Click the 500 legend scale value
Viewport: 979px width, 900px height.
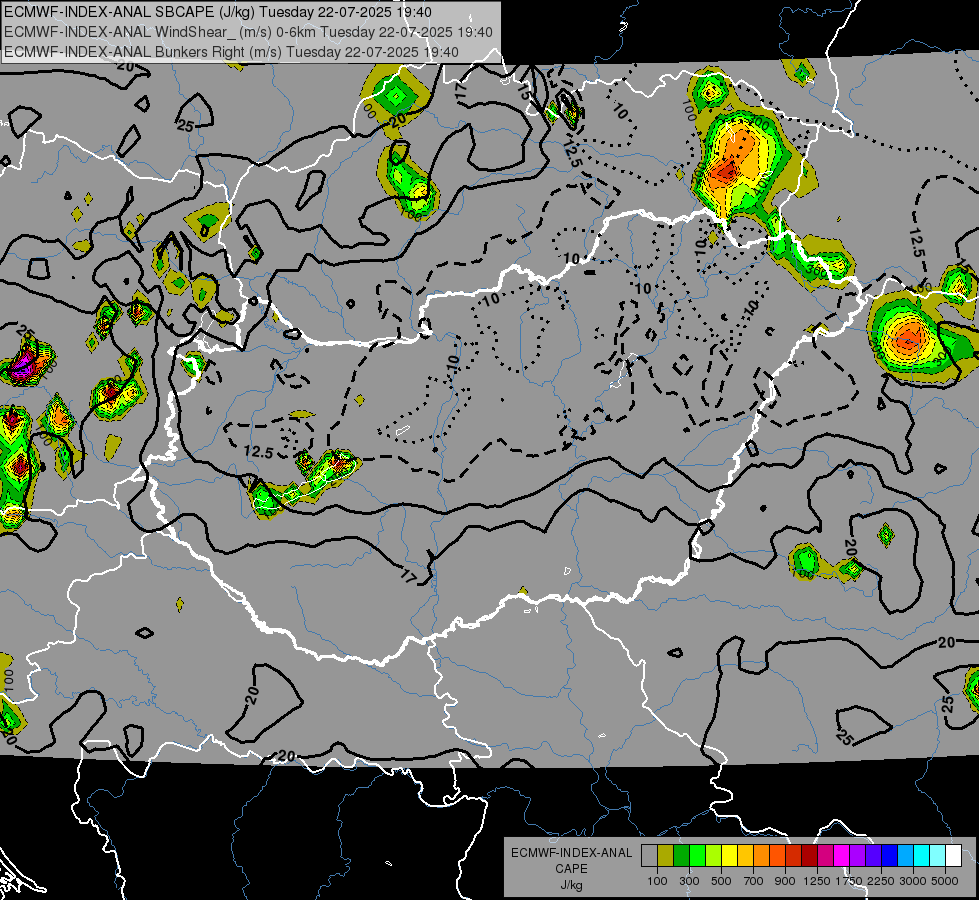[x=721, y=881]
